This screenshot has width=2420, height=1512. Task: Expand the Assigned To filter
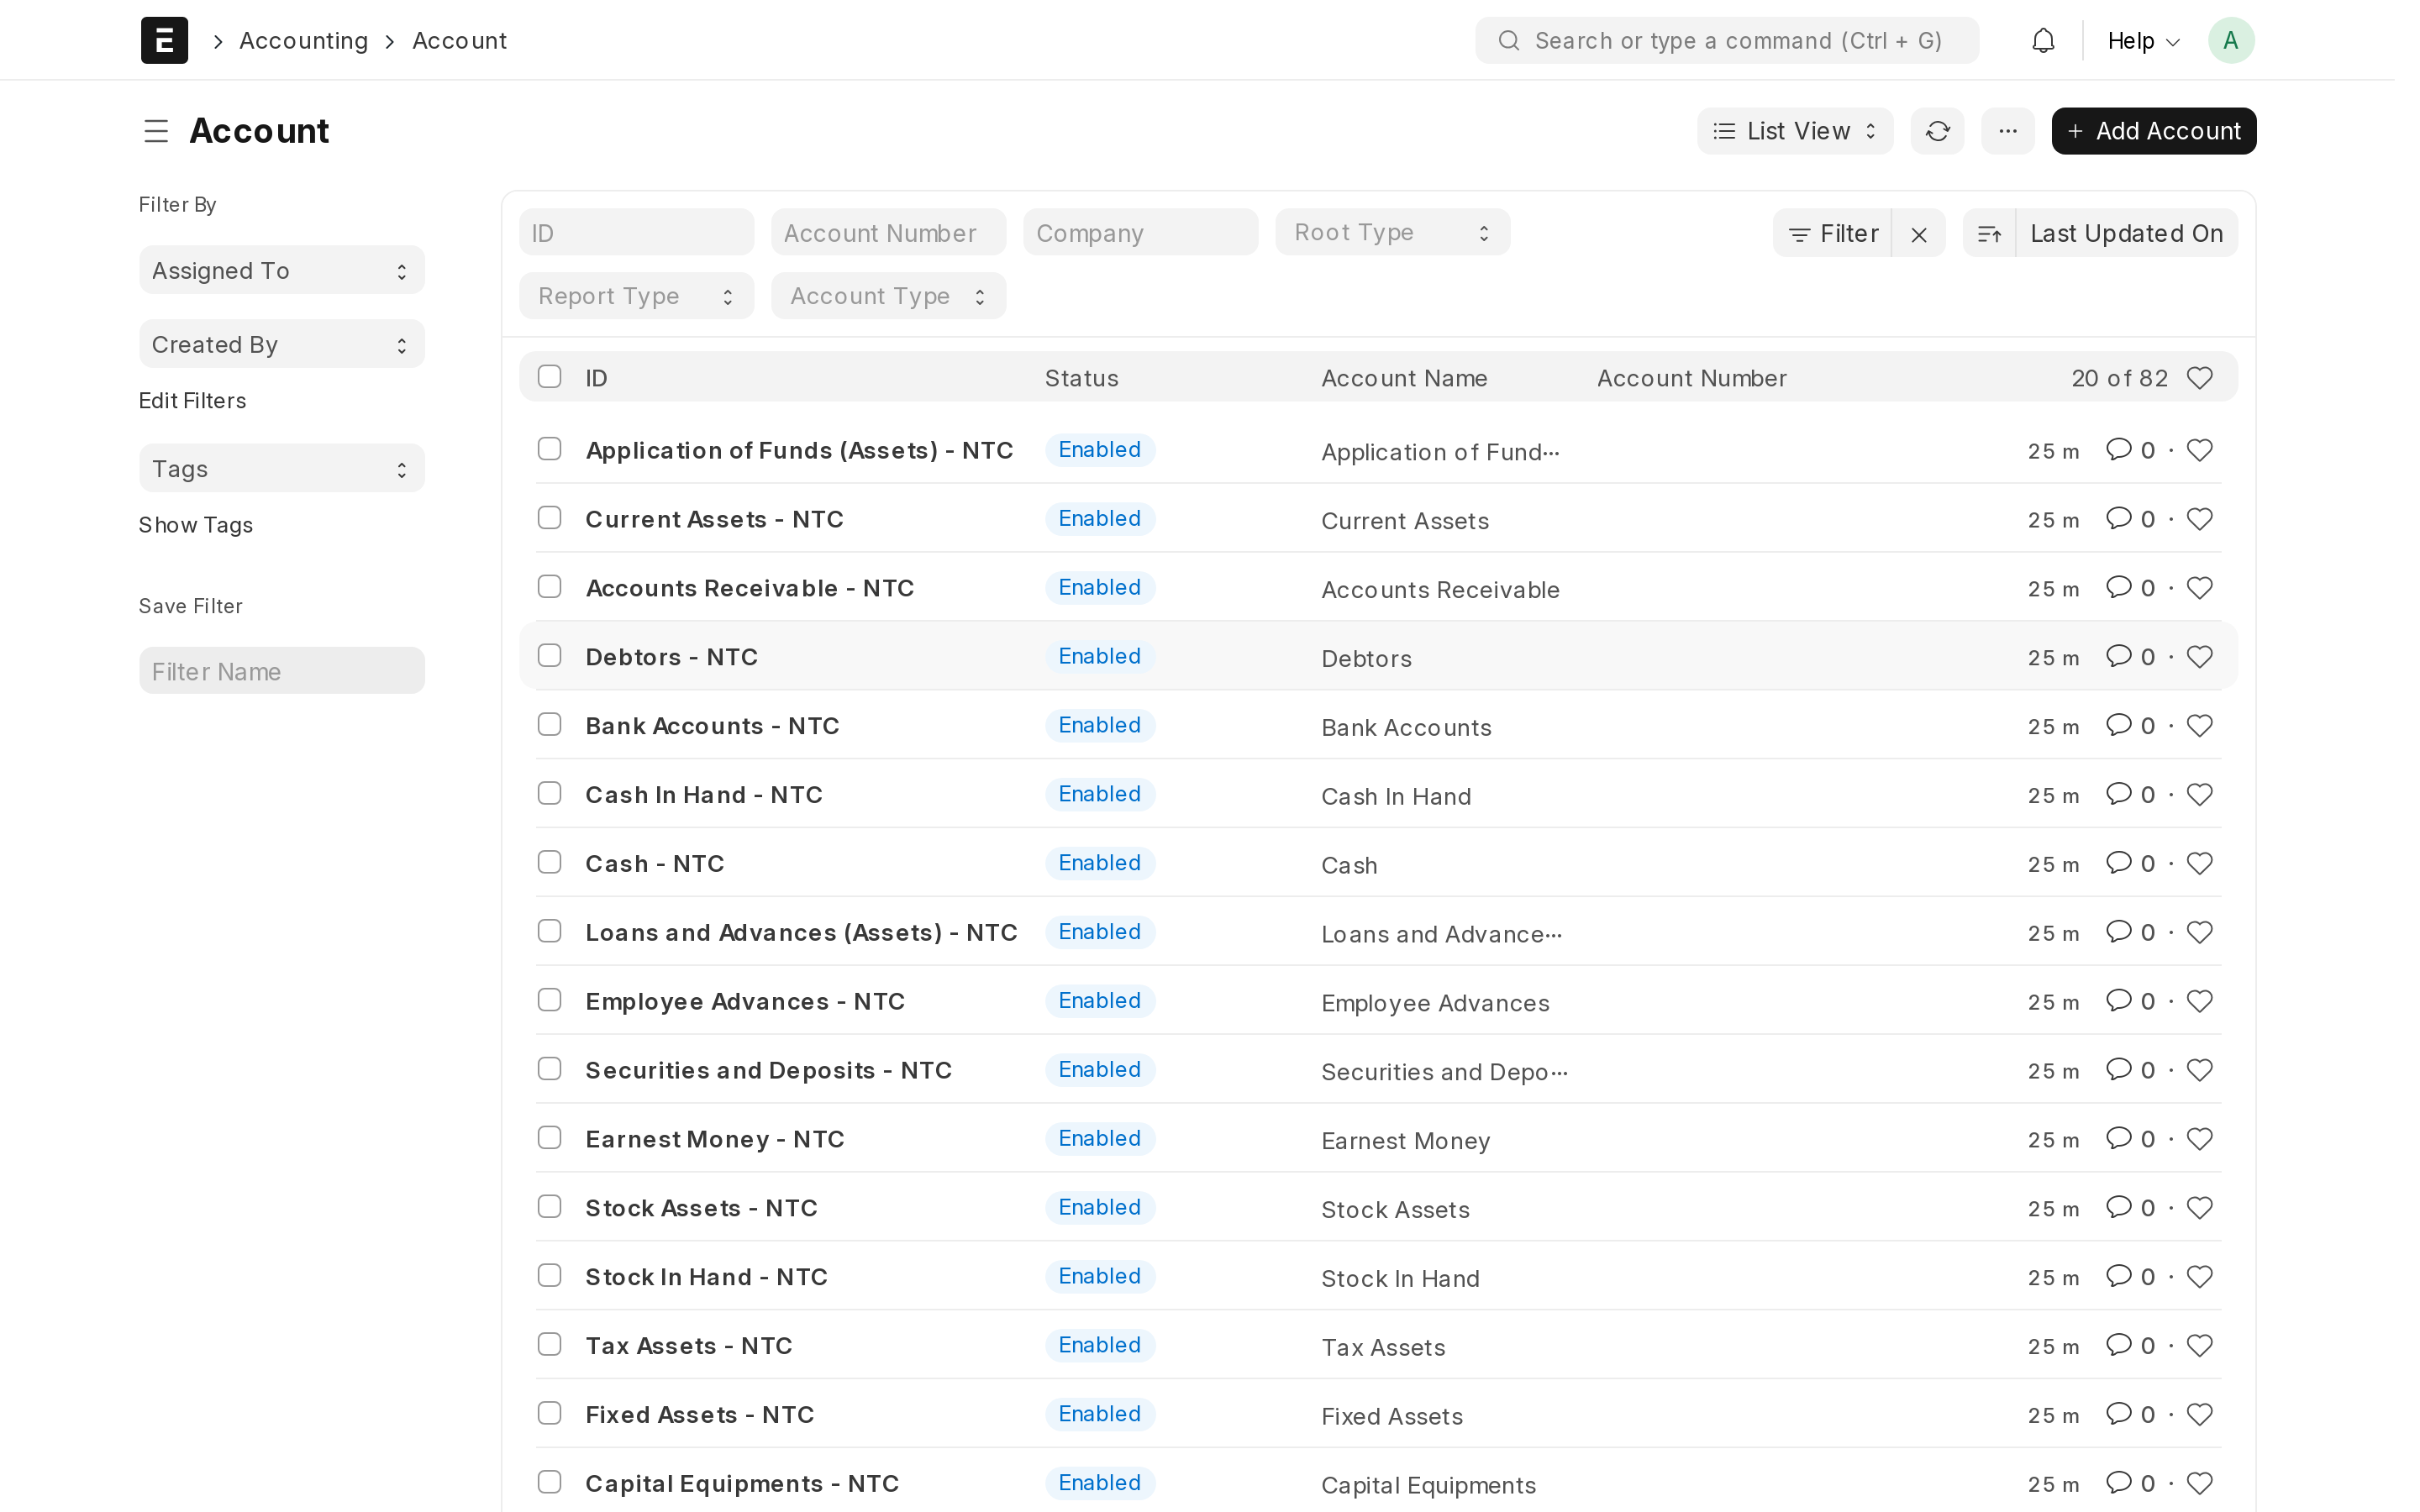(281, 271)
